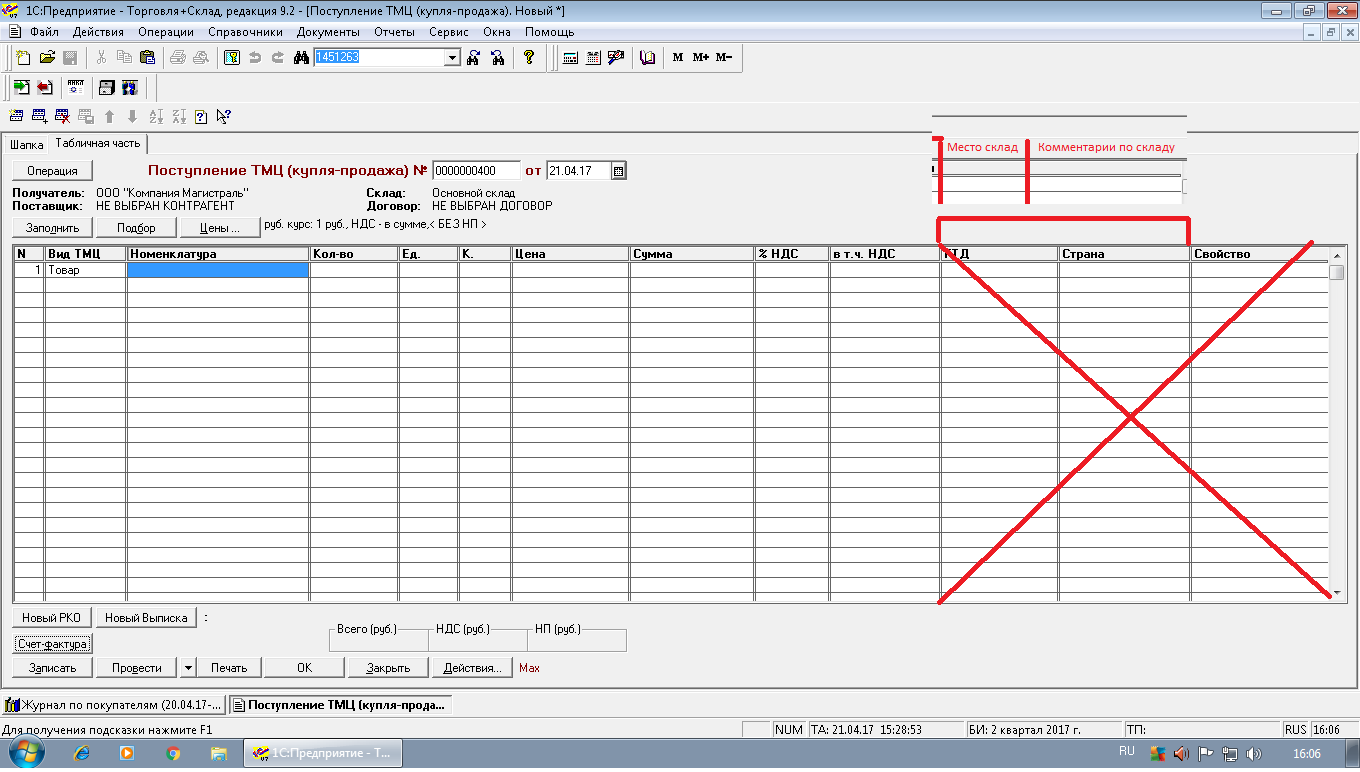1360x772 pixels.
Task: Click the binoculars Find icon in toolbar
Action: pos(301,58)
